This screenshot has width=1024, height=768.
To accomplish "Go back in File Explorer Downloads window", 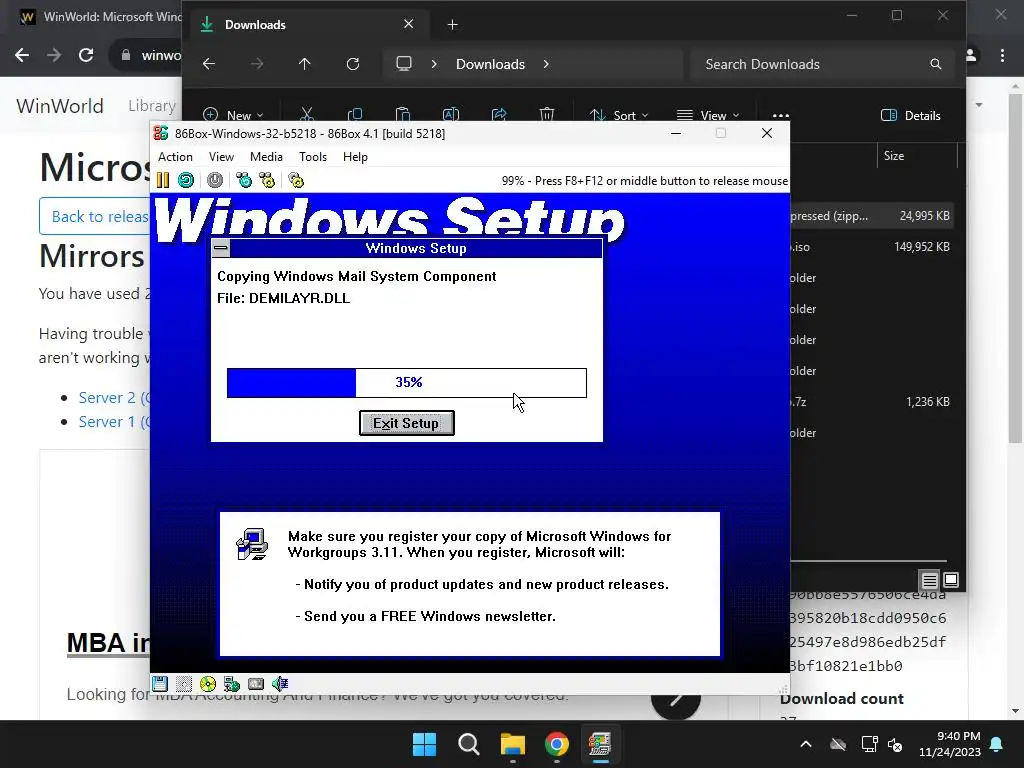I will (209, 64).
